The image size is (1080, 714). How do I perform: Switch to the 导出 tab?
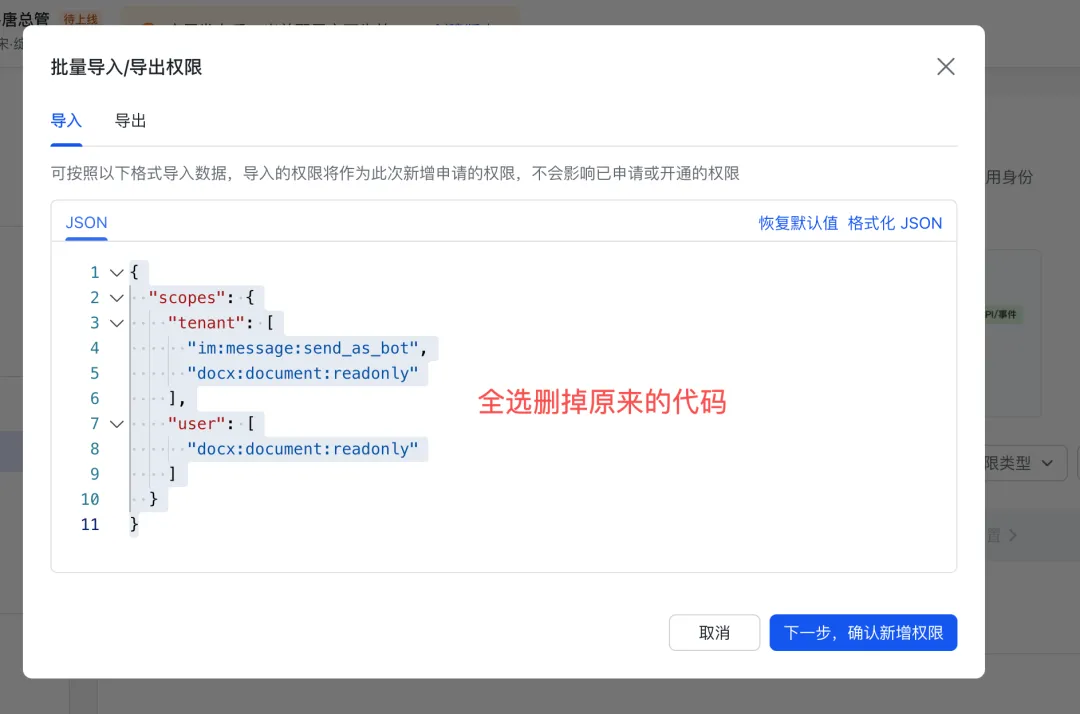pyautogui.click(x=130, y=121)
